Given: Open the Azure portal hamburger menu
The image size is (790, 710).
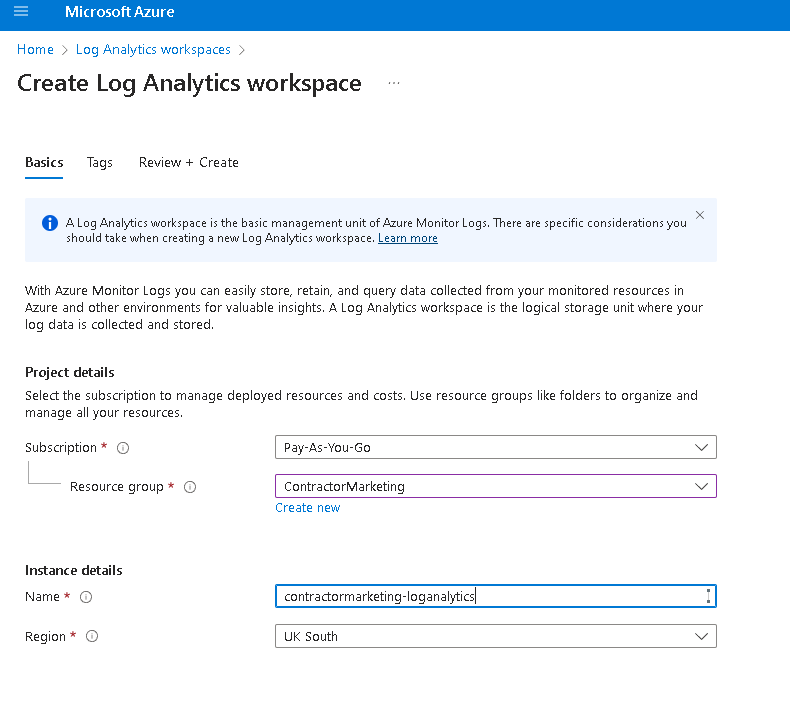Looking at the screenshot, I should tap(21, 11).
